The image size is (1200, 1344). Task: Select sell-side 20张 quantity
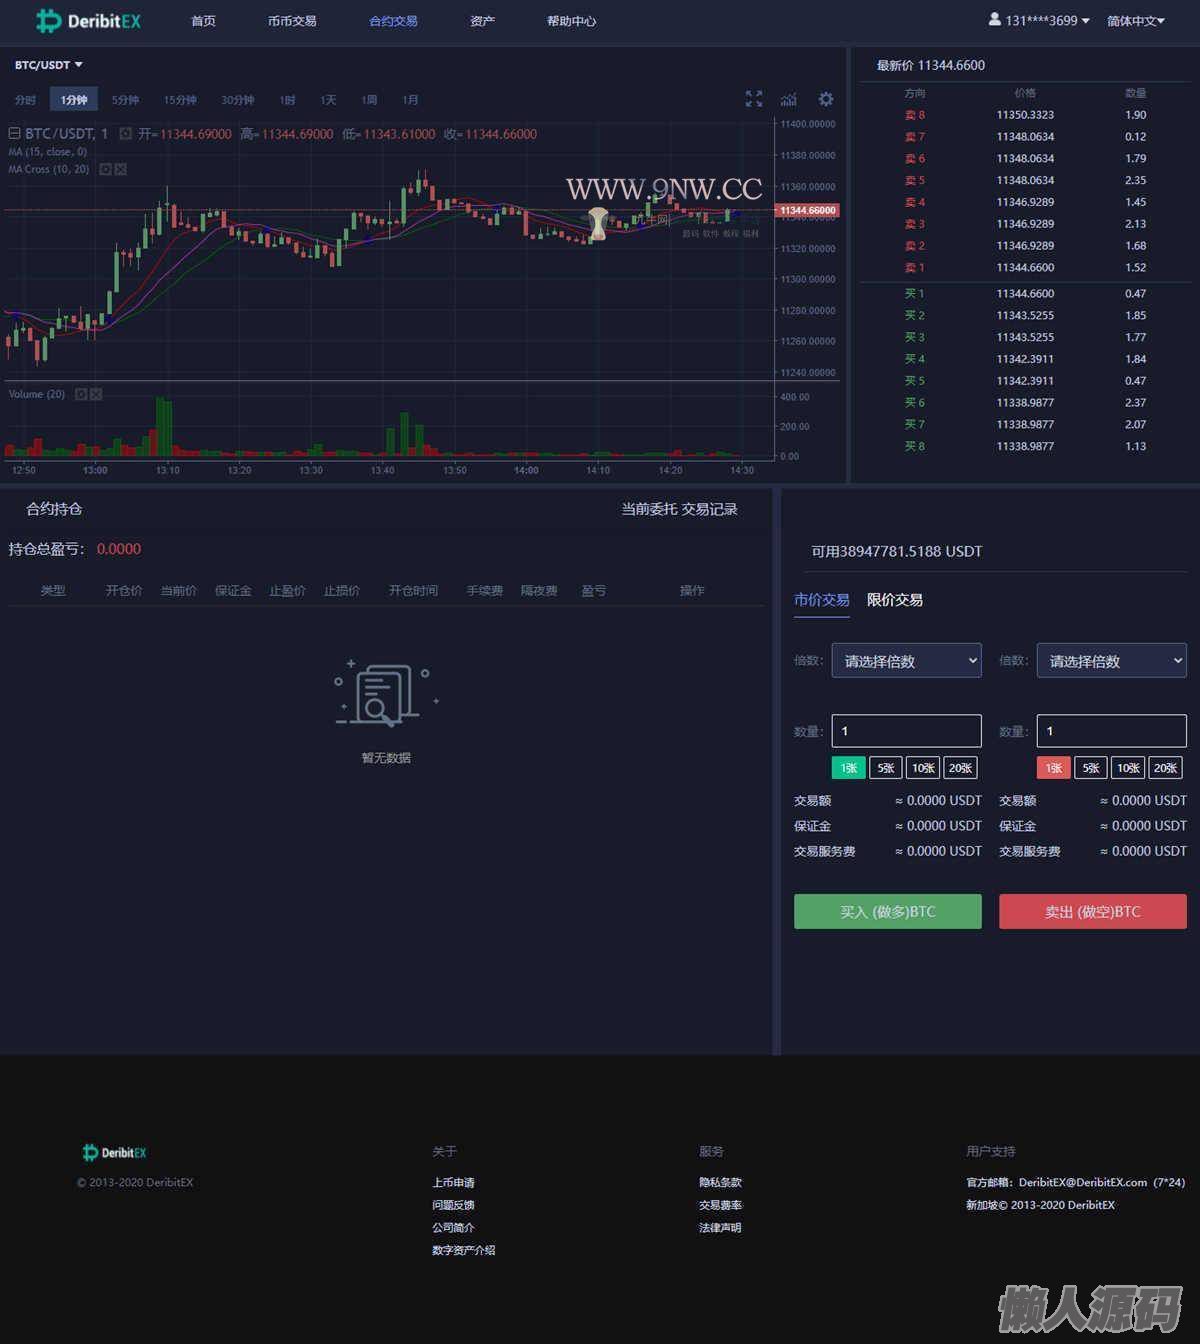tap(1165, 768)
